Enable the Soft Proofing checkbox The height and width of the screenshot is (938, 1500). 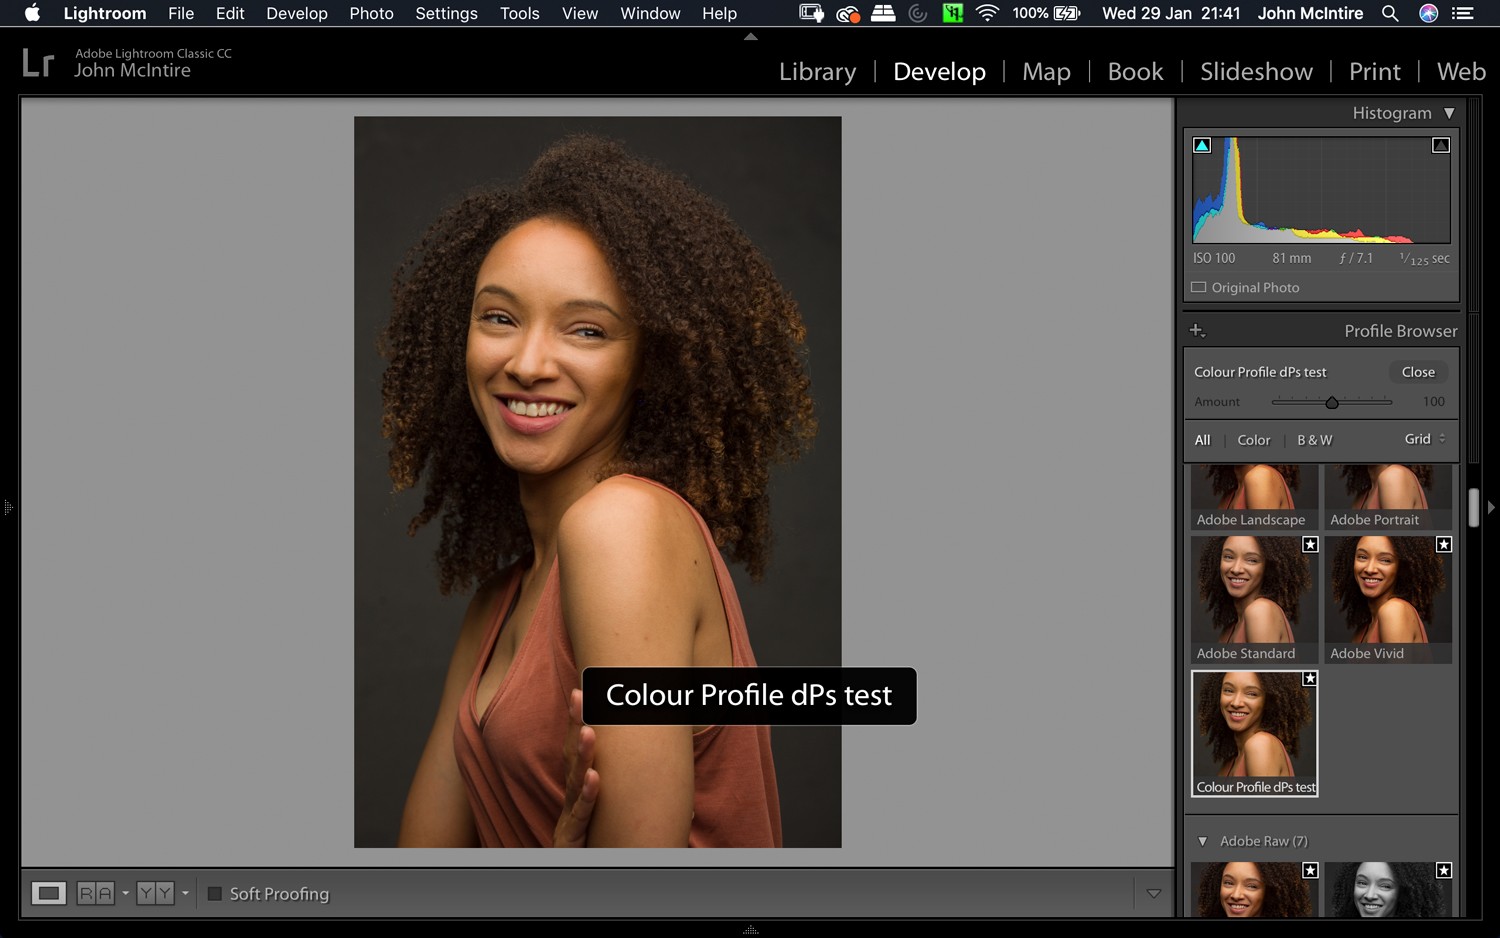[214, 894]
